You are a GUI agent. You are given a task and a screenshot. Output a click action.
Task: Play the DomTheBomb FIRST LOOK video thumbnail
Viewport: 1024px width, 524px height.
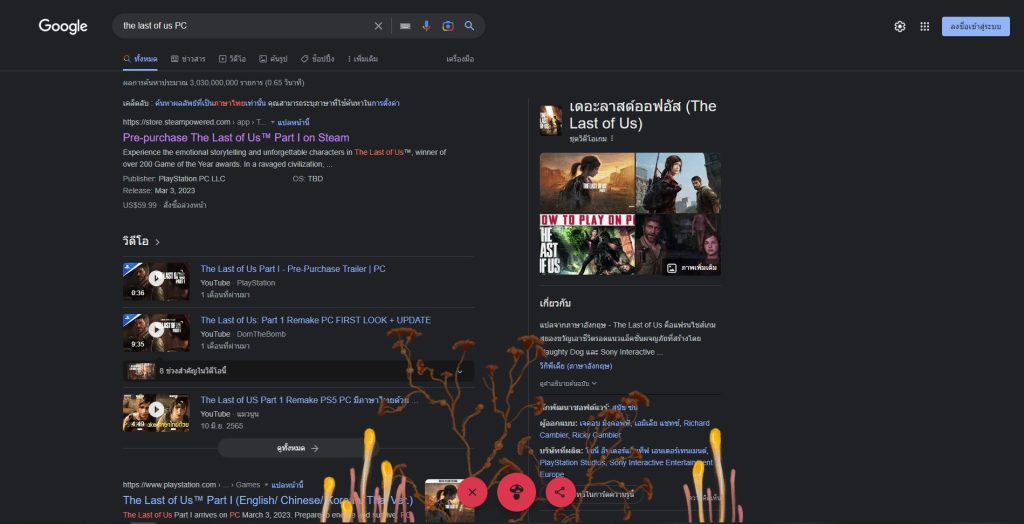tap(156, 333)
